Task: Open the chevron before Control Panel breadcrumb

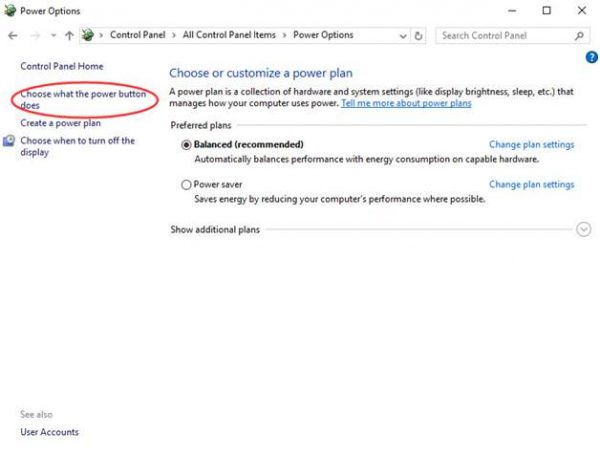Action: 101,36
